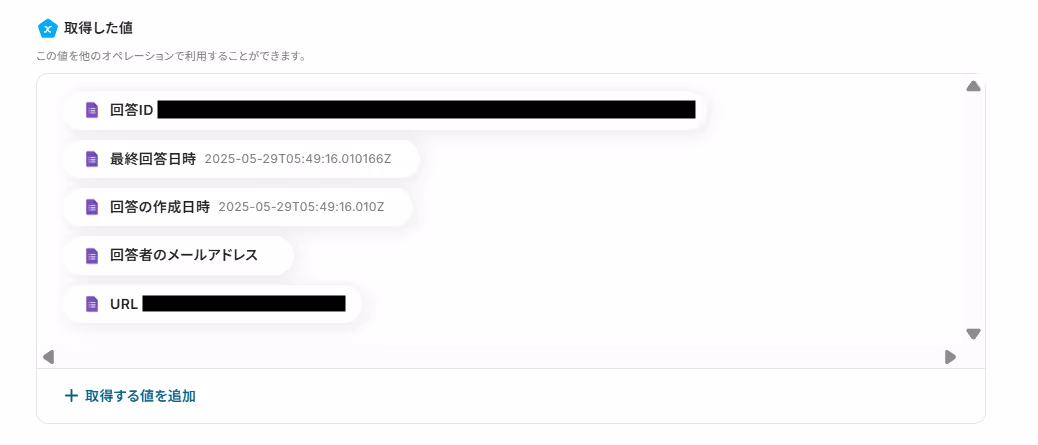Click the blacked-out value in the URL chip
This screenshot has width=1038, height=445.
(x=244, y=304)
